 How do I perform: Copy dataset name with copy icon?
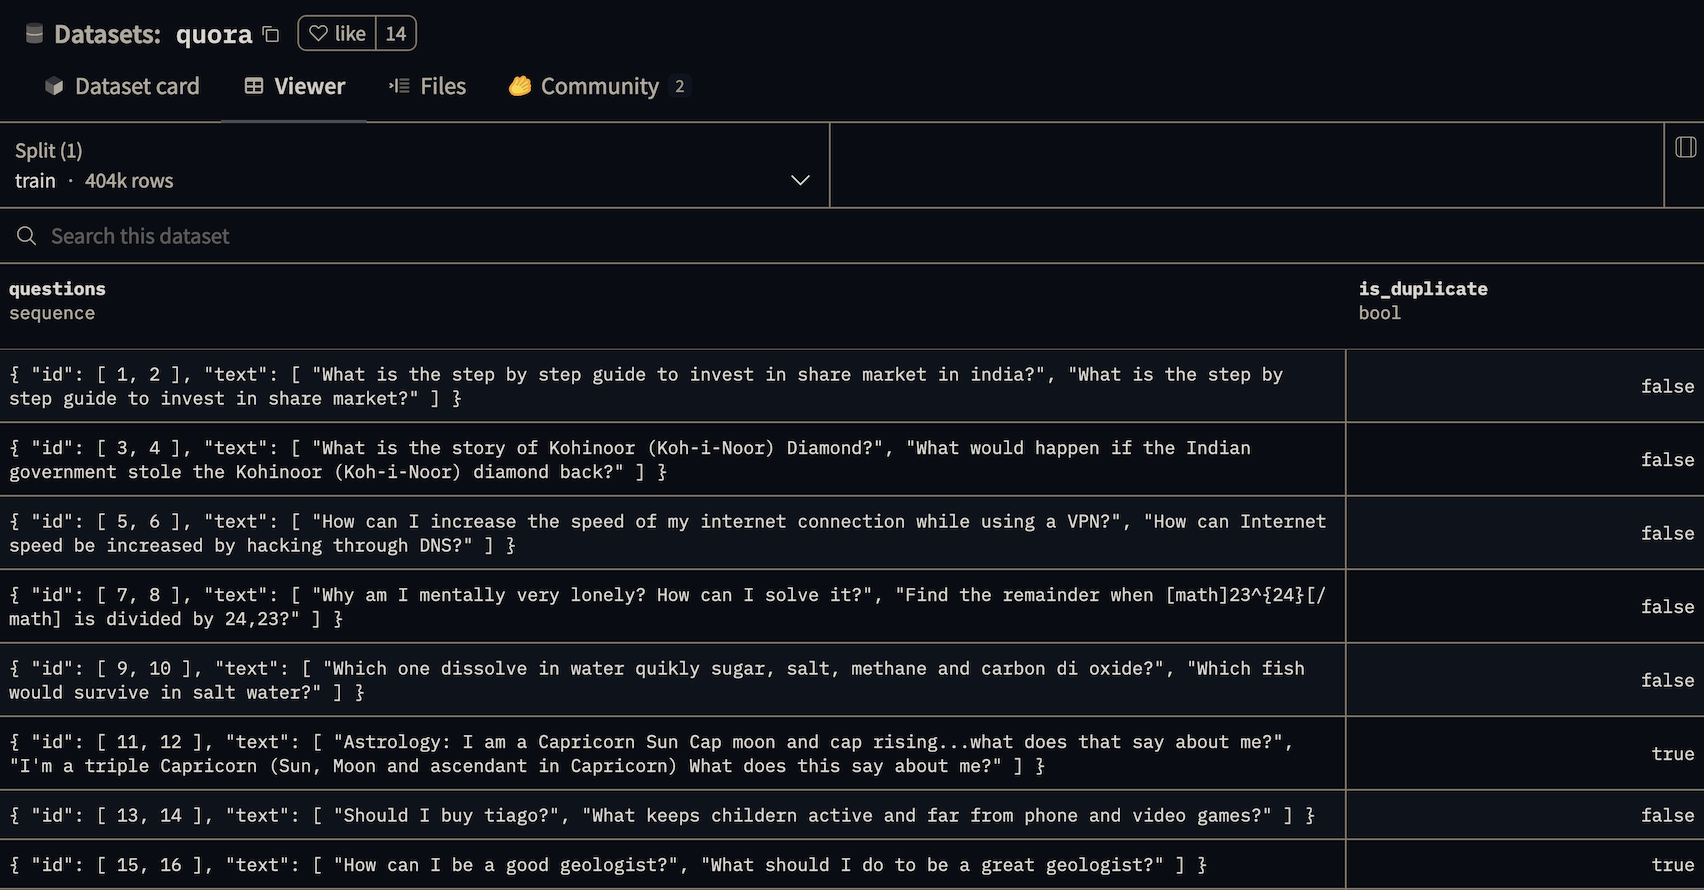271,34
